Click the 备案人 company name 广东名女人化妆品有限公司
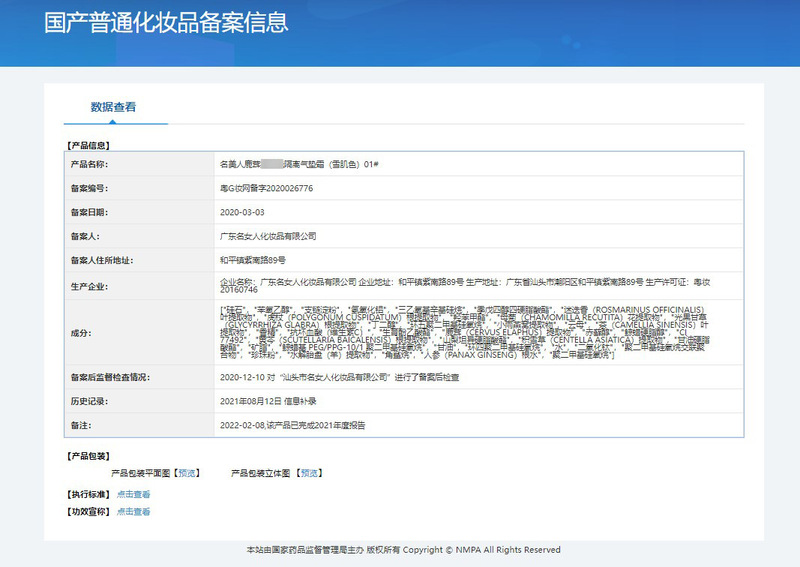The image size is (800, 567). tap(268, 236)
